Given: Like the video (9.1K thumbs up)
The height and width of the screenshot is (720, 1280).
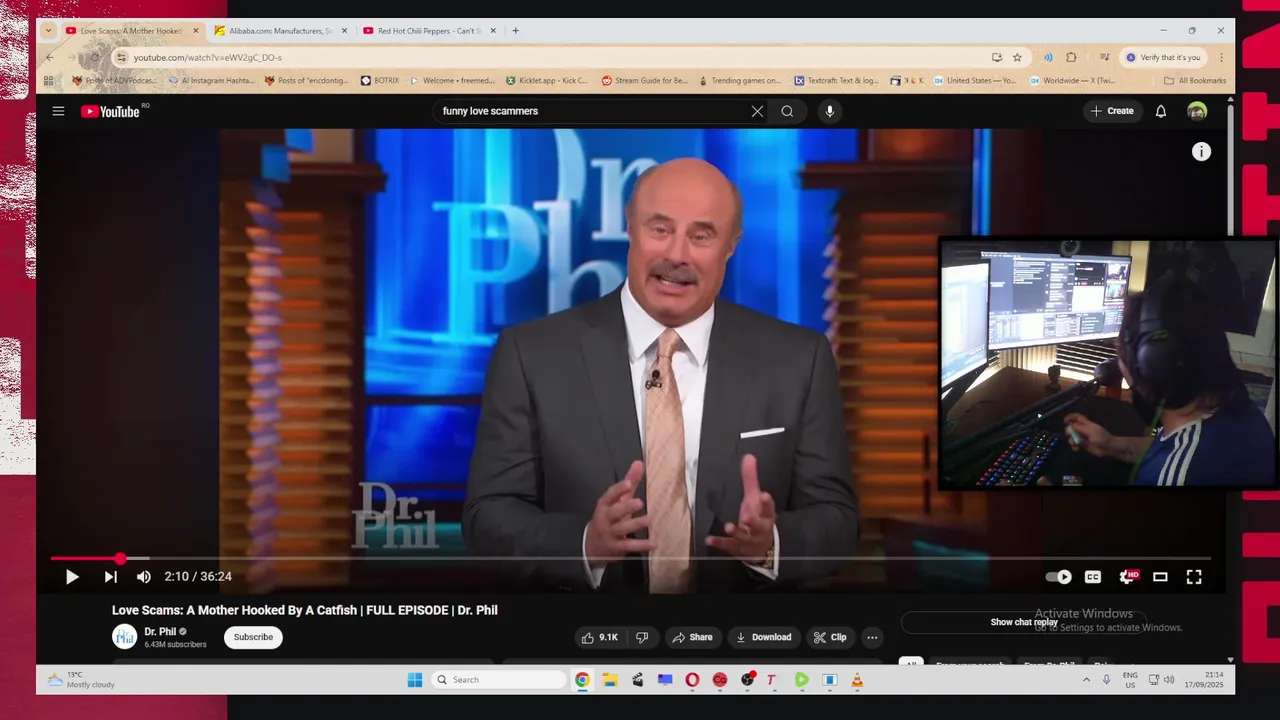Looking at the screenshot, I should [600, 637].
